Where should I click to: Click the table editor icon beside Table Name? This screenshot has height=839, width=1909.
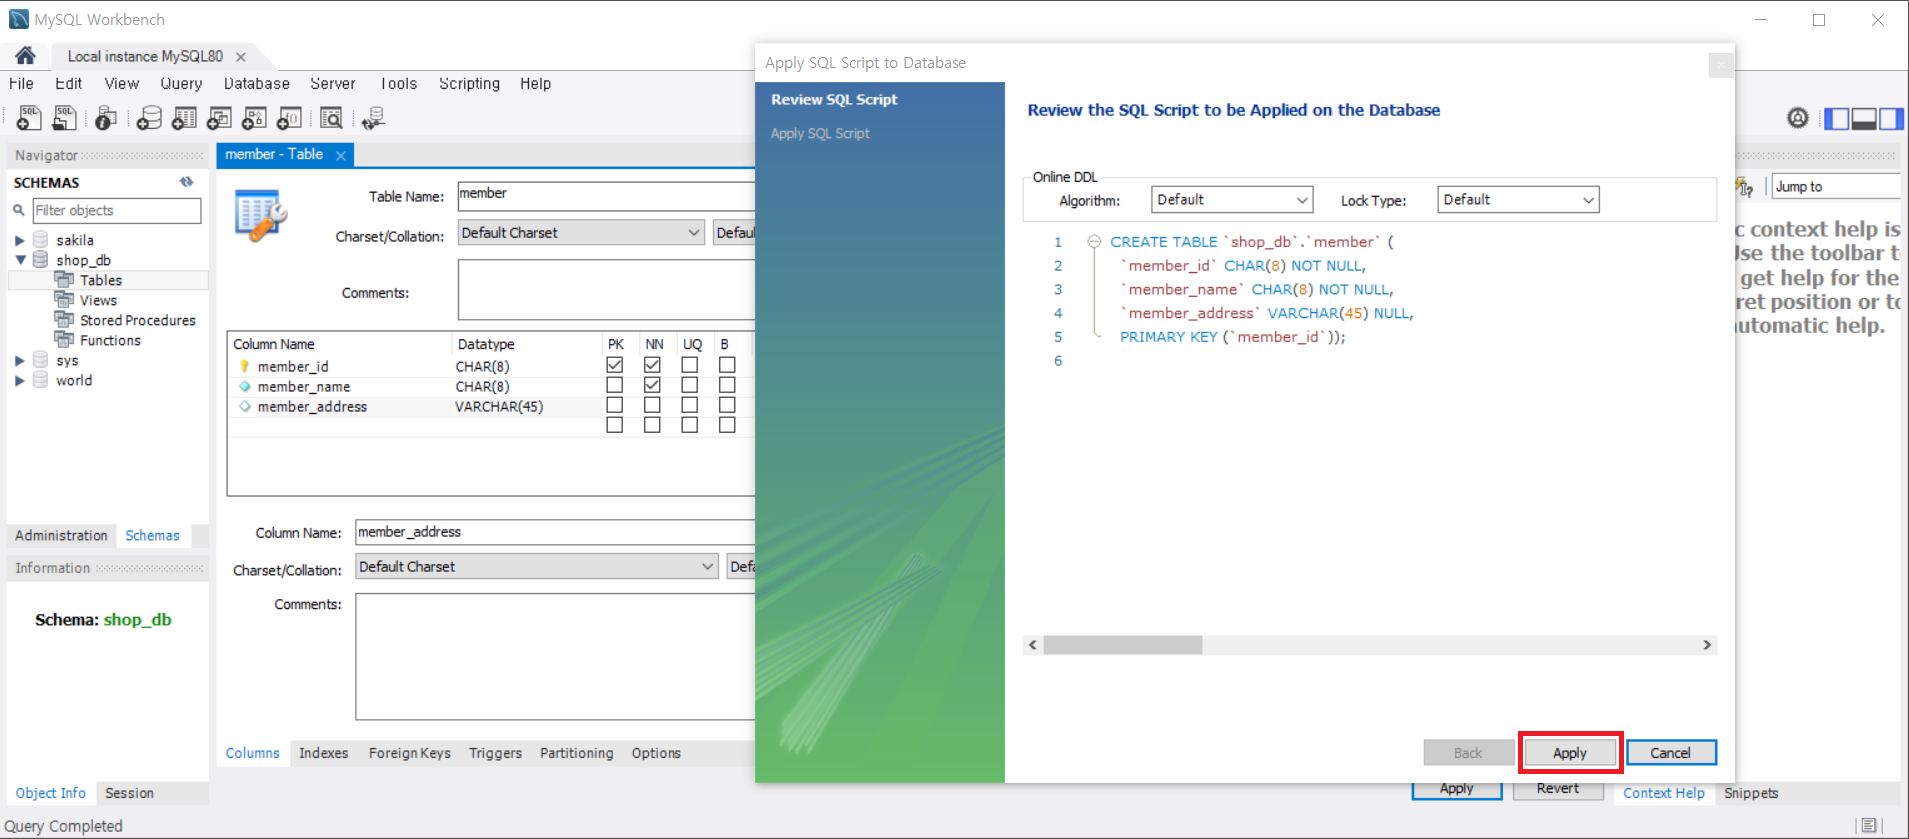260,215
